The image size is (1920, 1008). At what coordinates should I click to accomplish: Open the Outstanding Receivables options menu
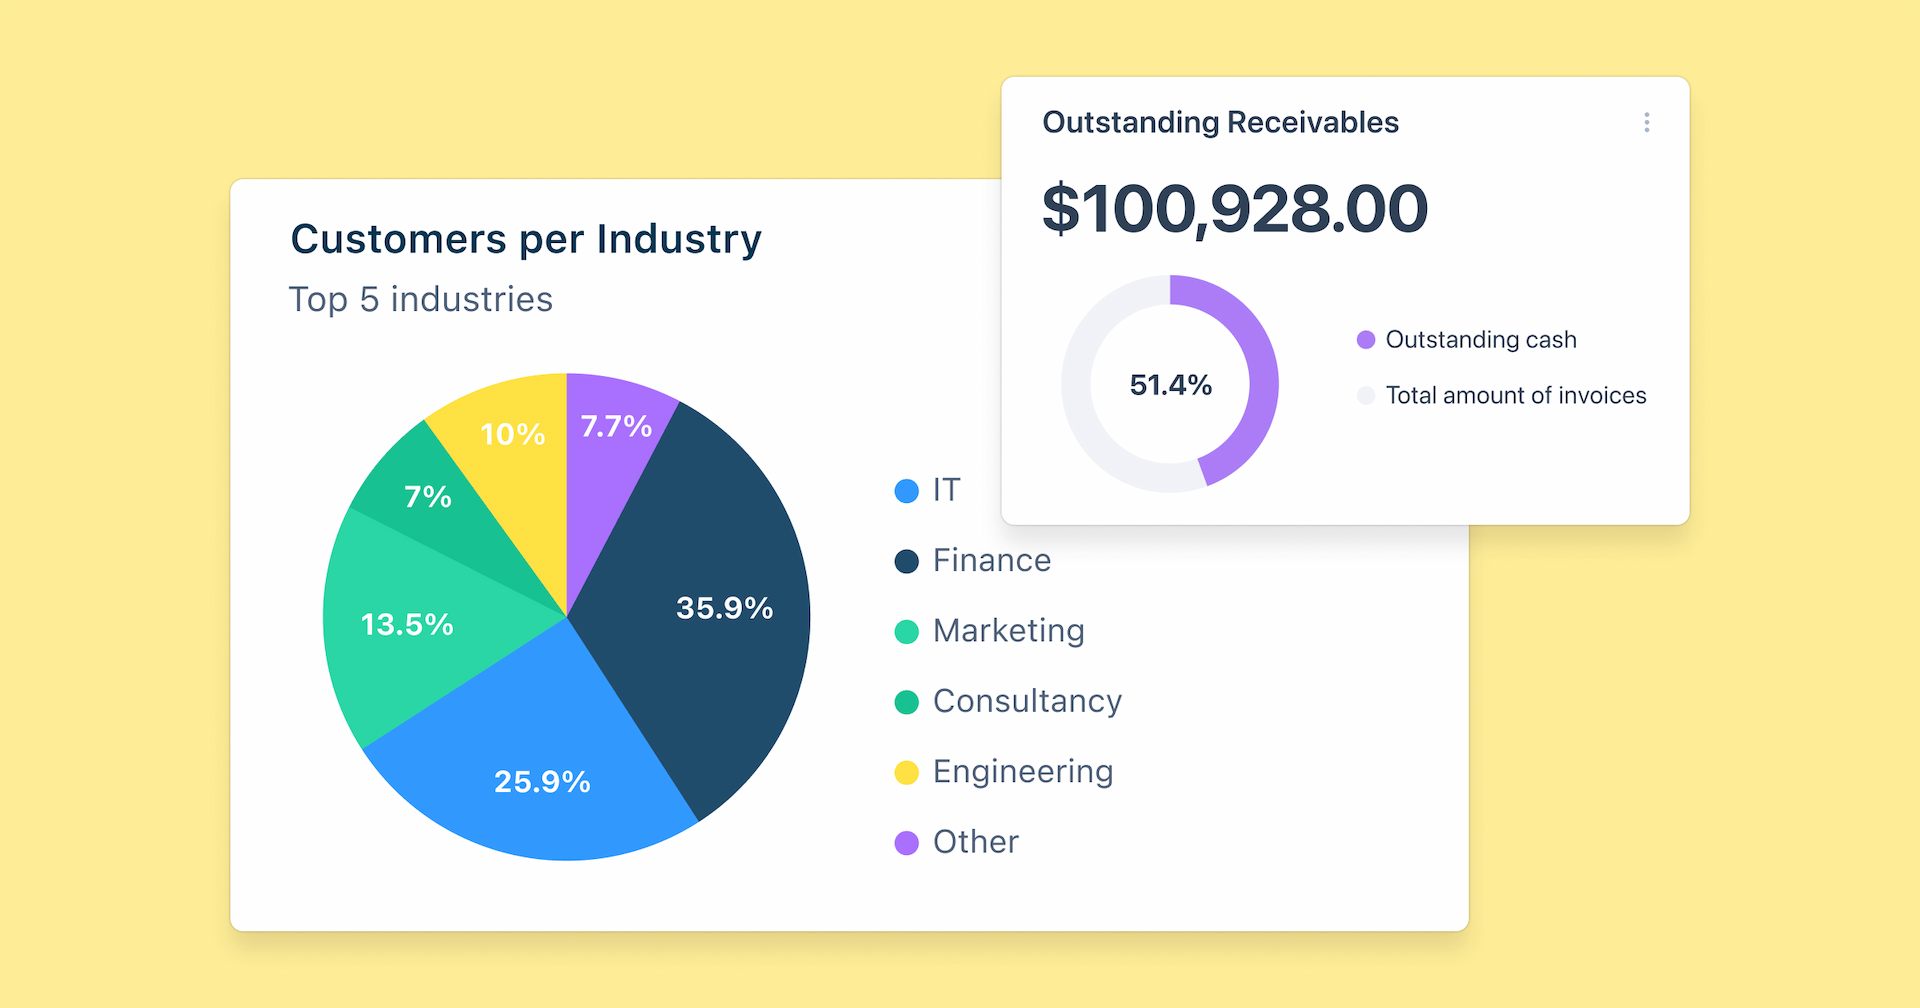click(1647, 122)
